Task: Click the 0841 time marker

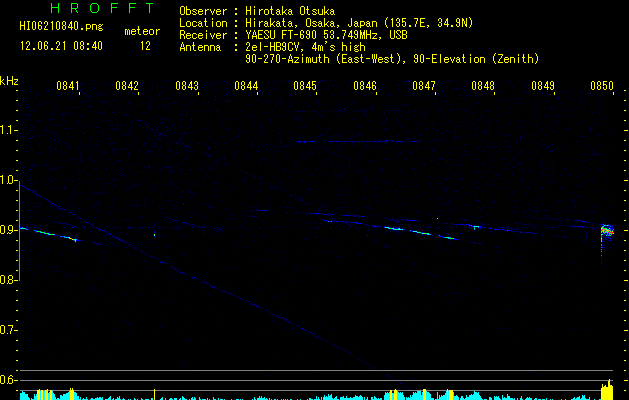Action: click(x=68, y=85)
